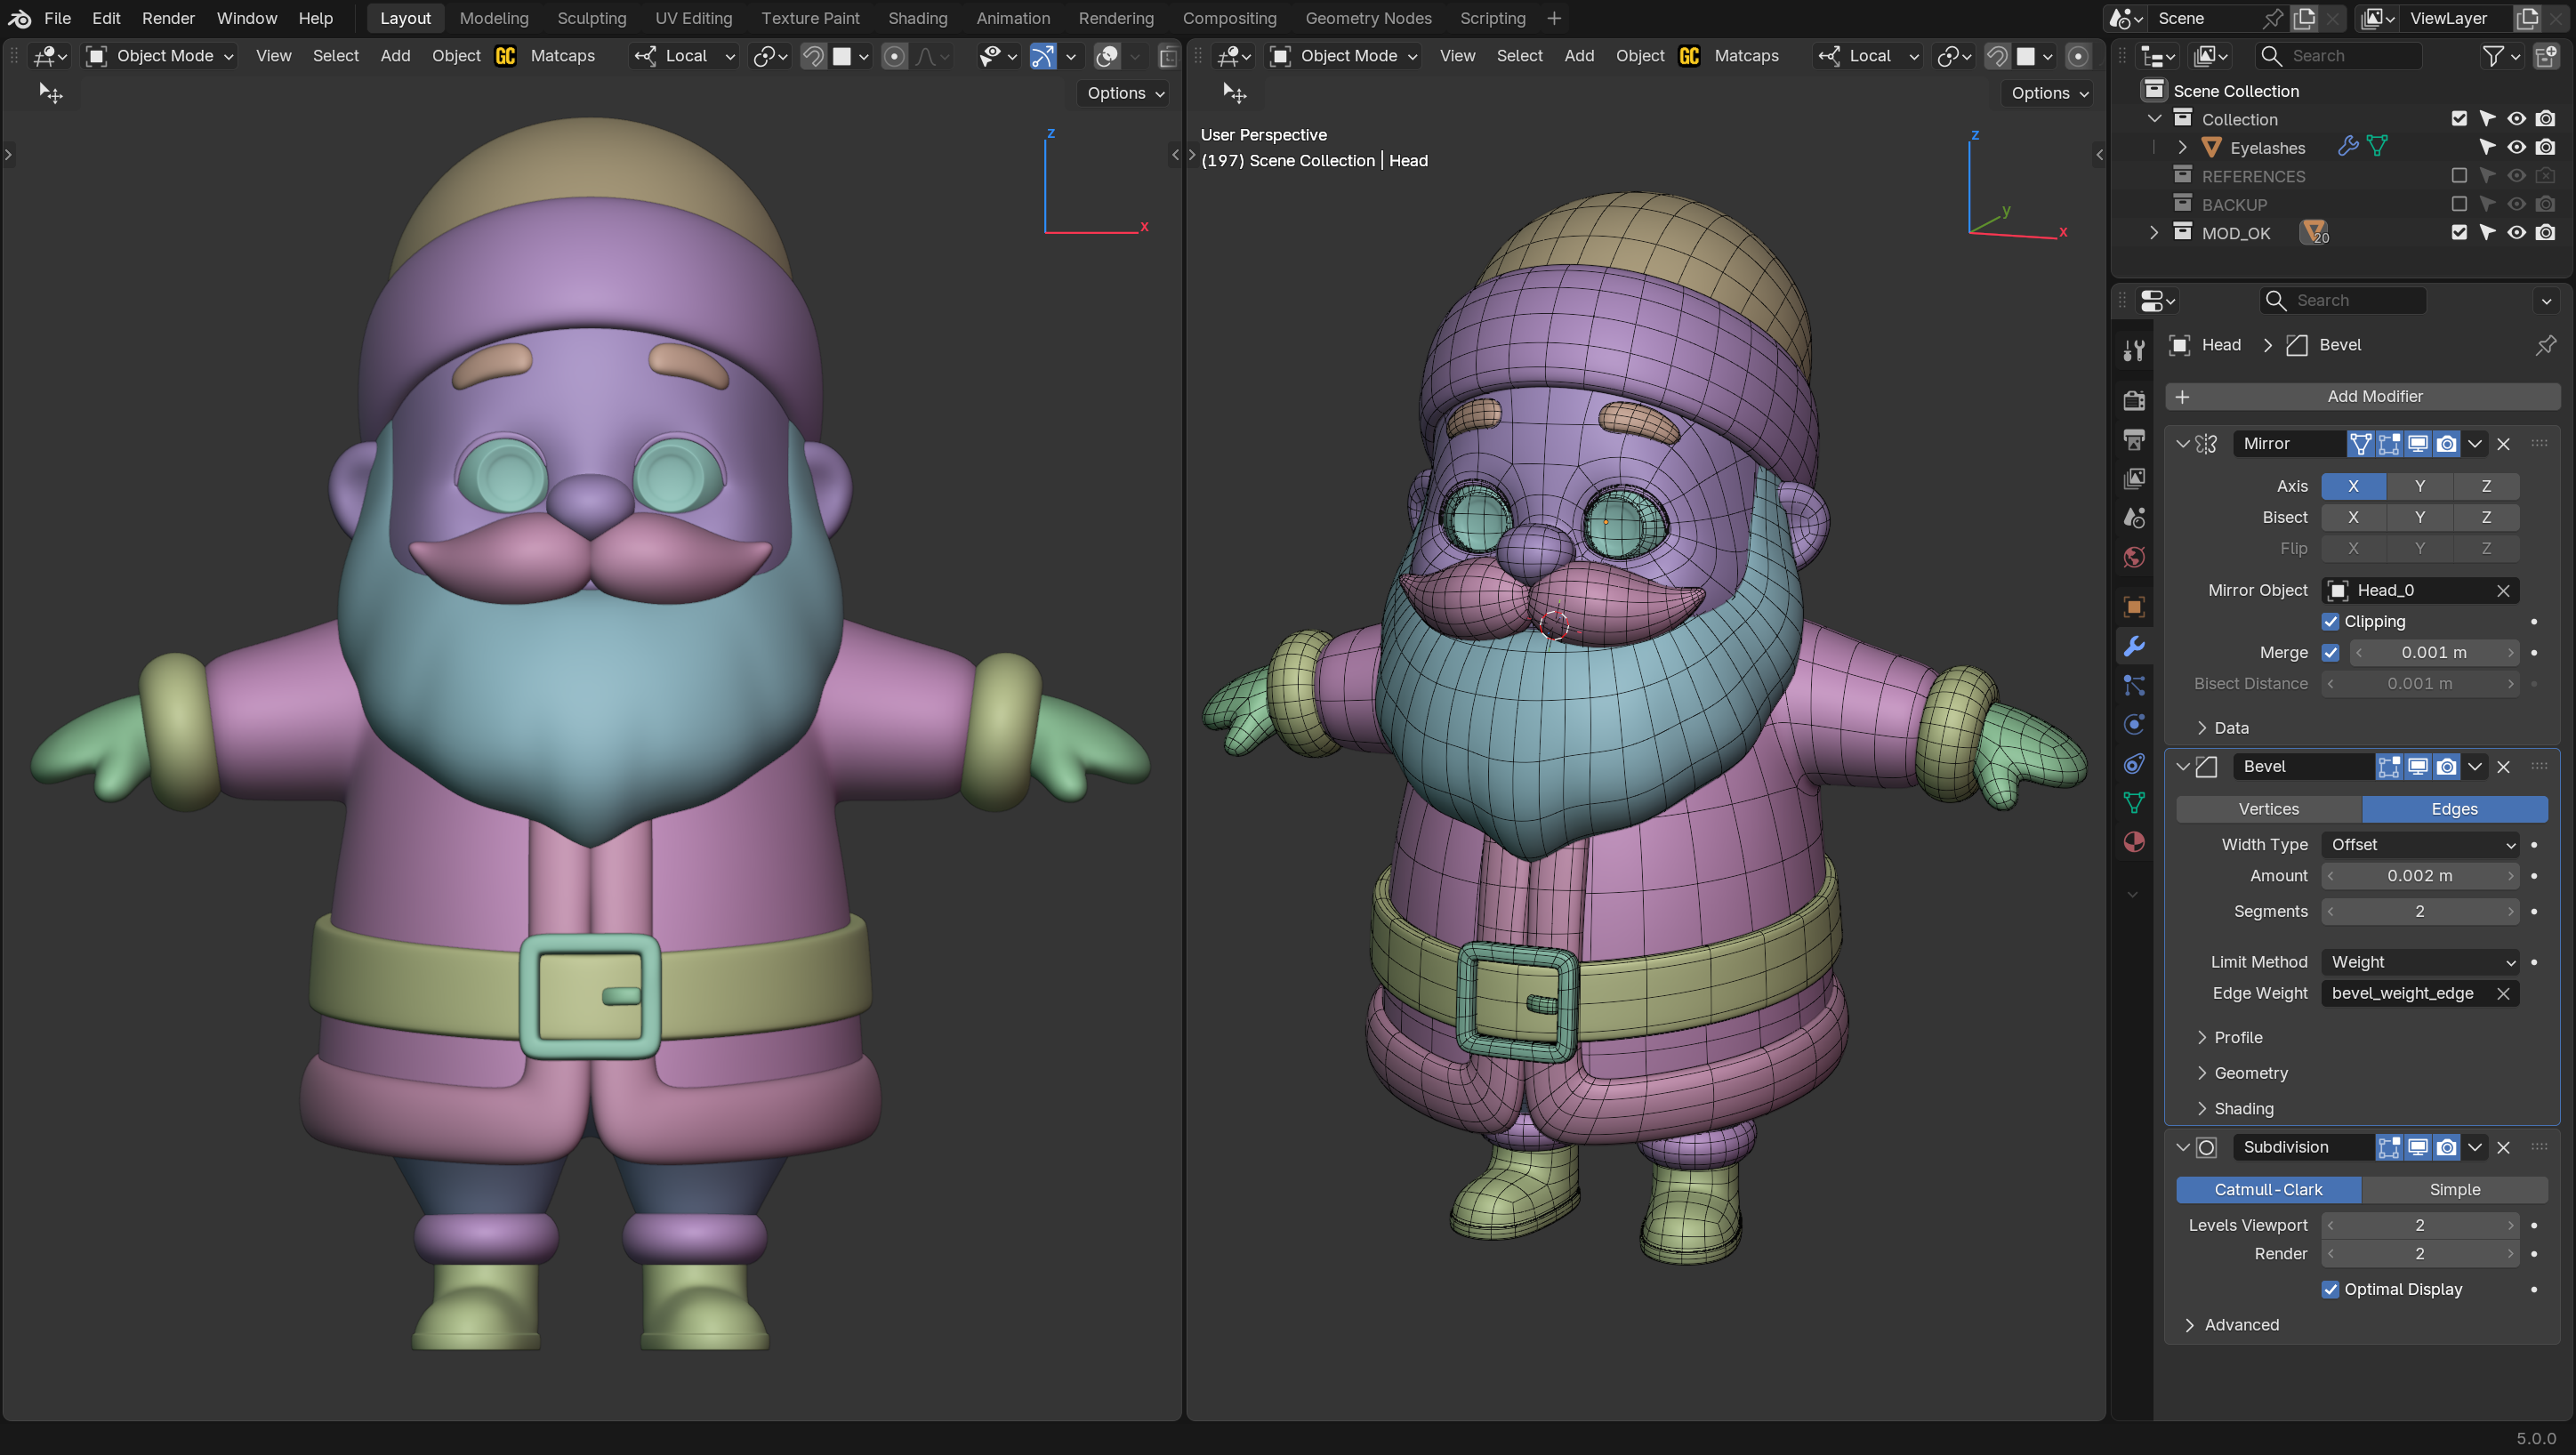The height and width of the screenshot is (1455, 2576).
Task: Switch to the Sculpting workspace tab
Action: pyautogui.click(x=591, y=18)
